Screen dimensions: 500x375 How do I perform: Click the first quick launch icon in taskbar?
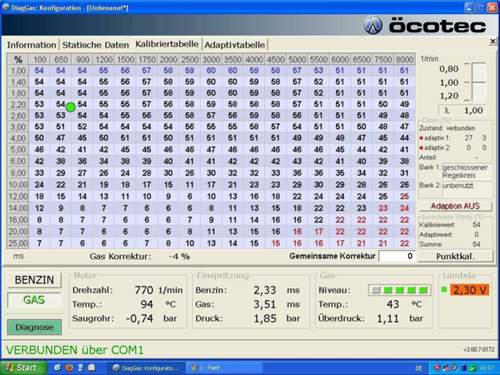click(x=57, y=368)
